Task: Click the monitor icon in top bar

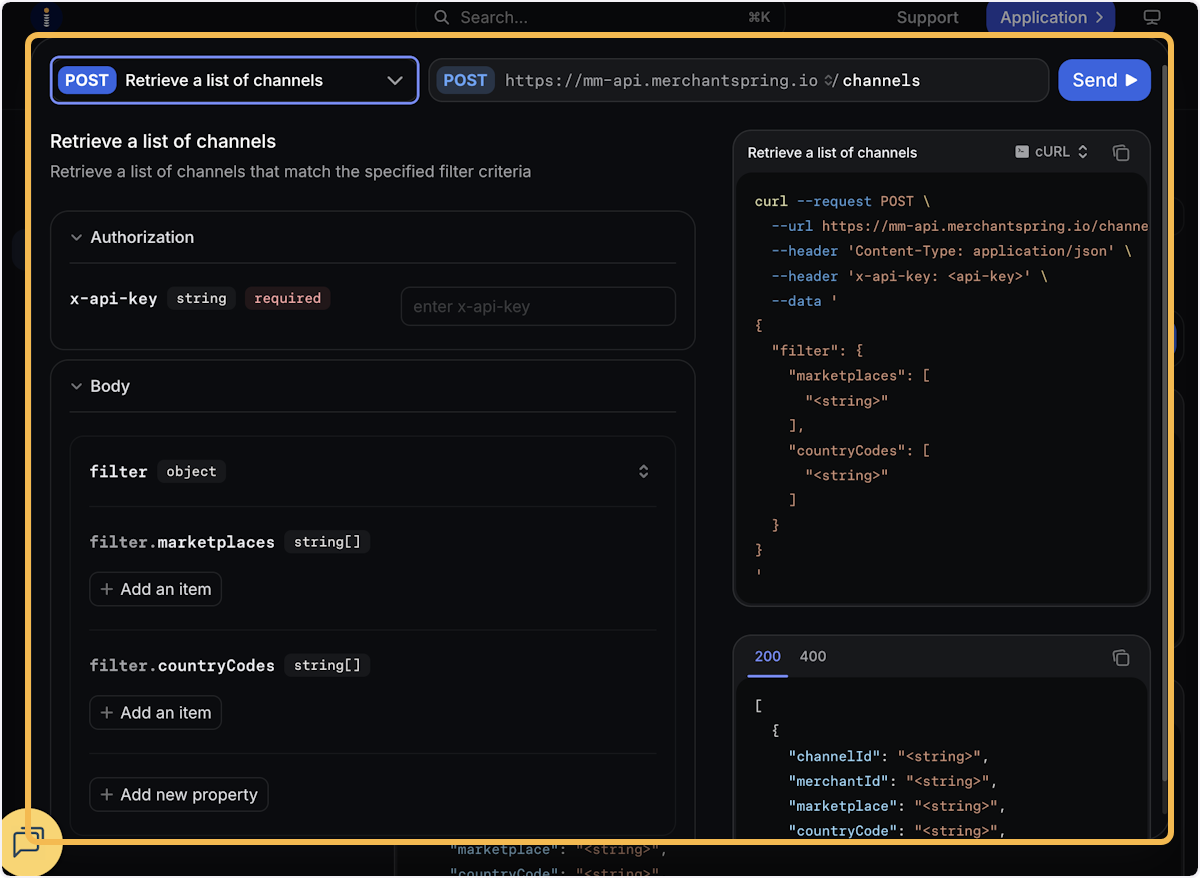Action: point(1152,17)
